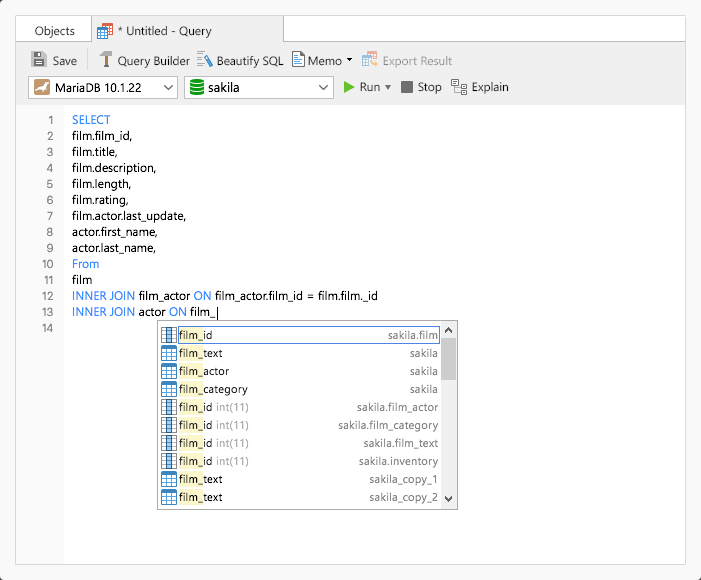The height and width of the screenshot is (580, 701).
Task: Click the Export Result button label
Action: coord(417,61)
